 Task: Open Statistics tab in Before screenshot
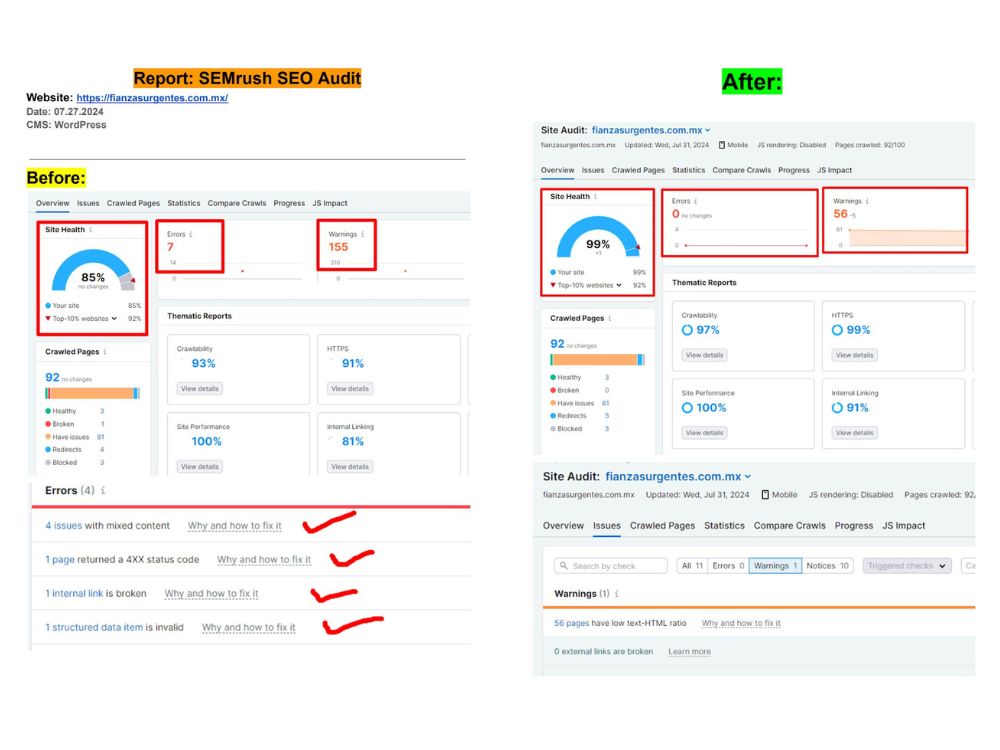(x=184, y=203)
